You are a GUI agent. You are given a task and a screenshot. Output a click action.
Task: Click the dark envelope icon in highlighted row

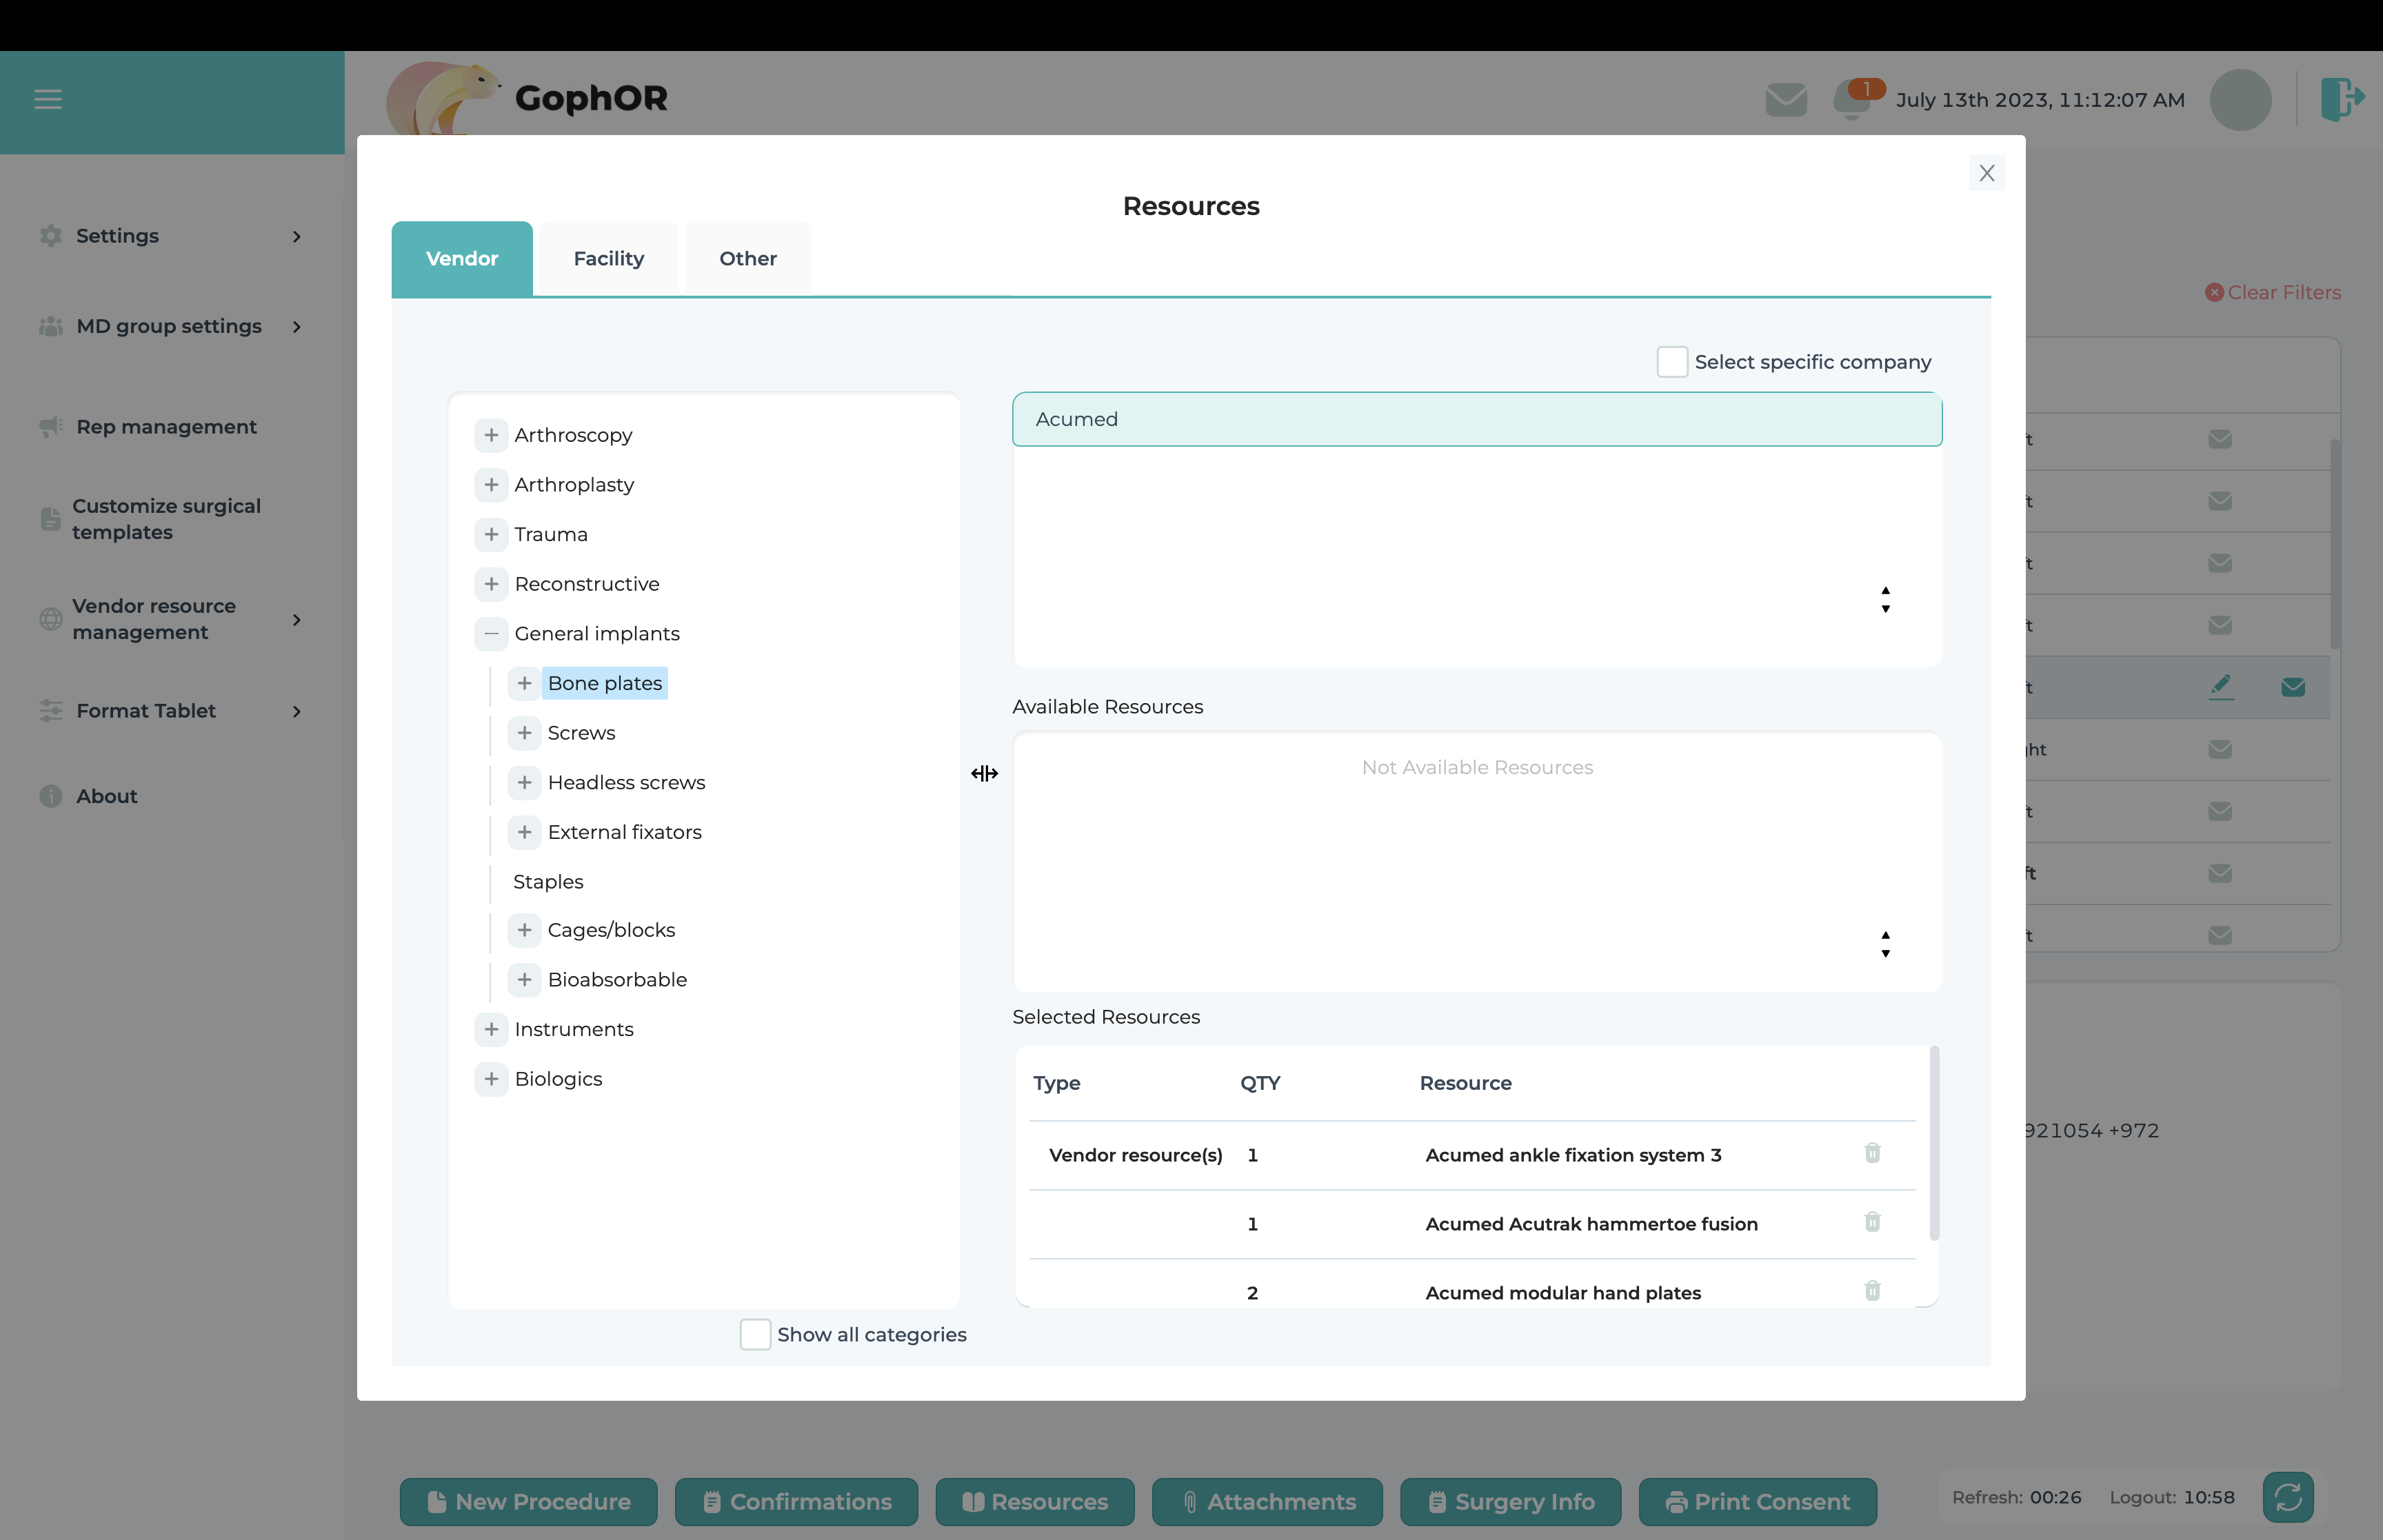[x=2293, y=687]
